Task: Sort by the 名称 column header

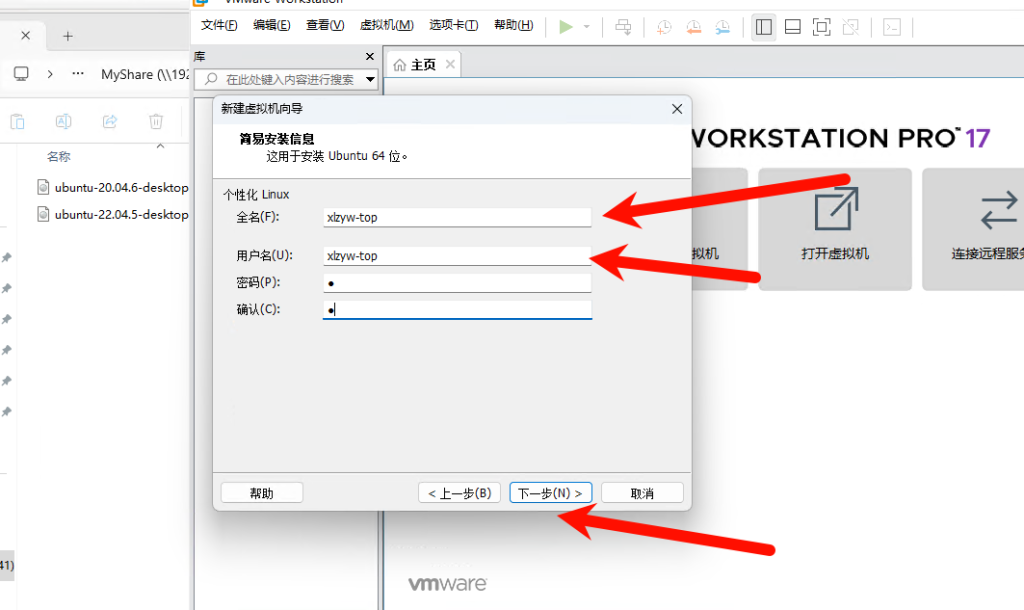Action: [x=59, y=157]
